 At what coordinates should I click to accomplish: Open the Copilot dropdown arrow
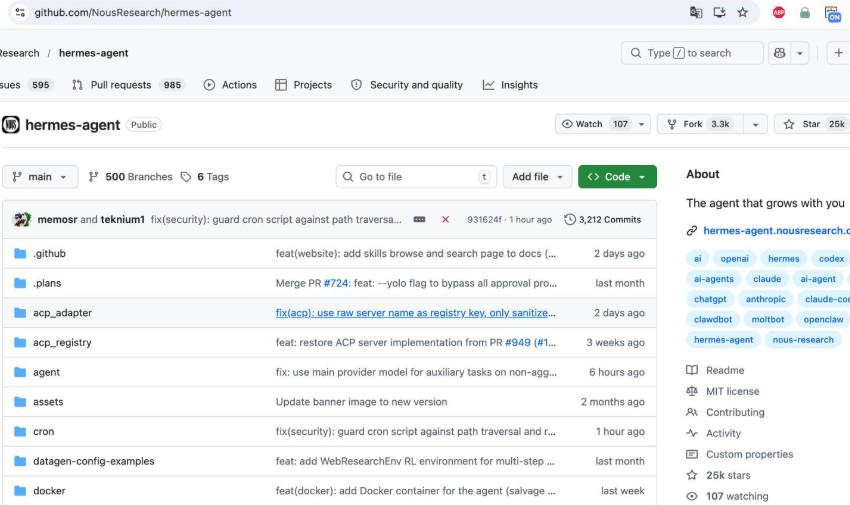click(800, 53)
